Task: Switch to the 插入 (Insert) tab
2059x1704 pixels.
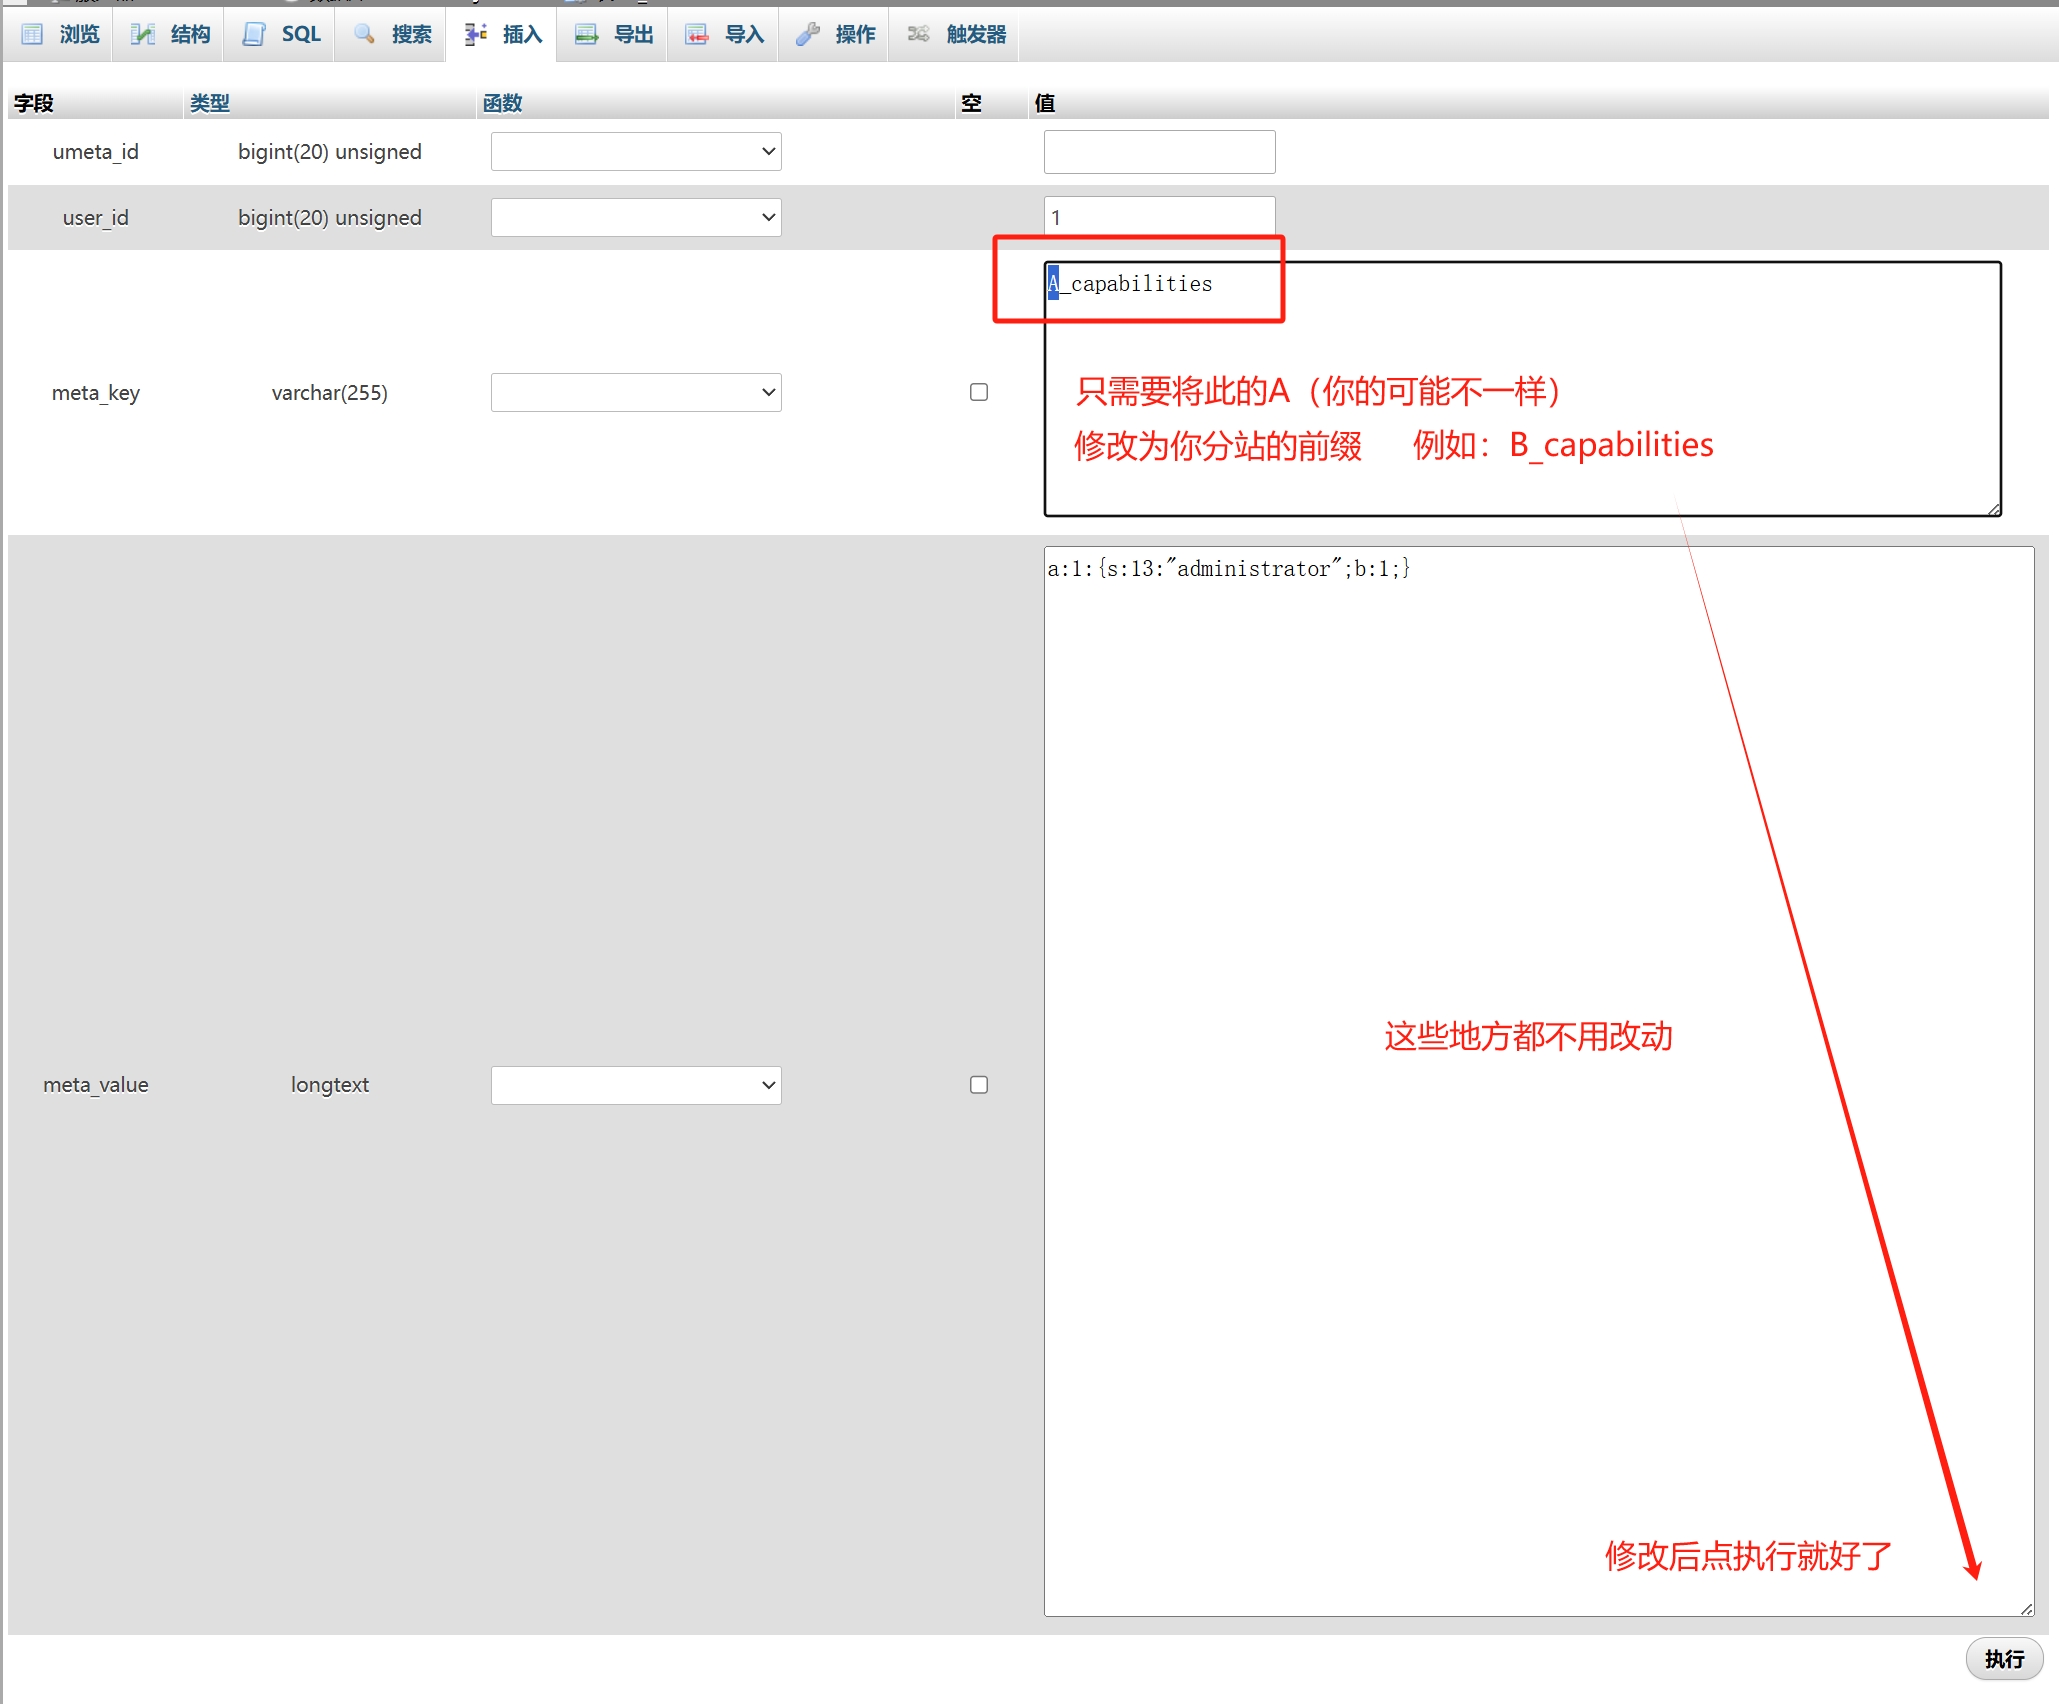Action: [503, 34]
